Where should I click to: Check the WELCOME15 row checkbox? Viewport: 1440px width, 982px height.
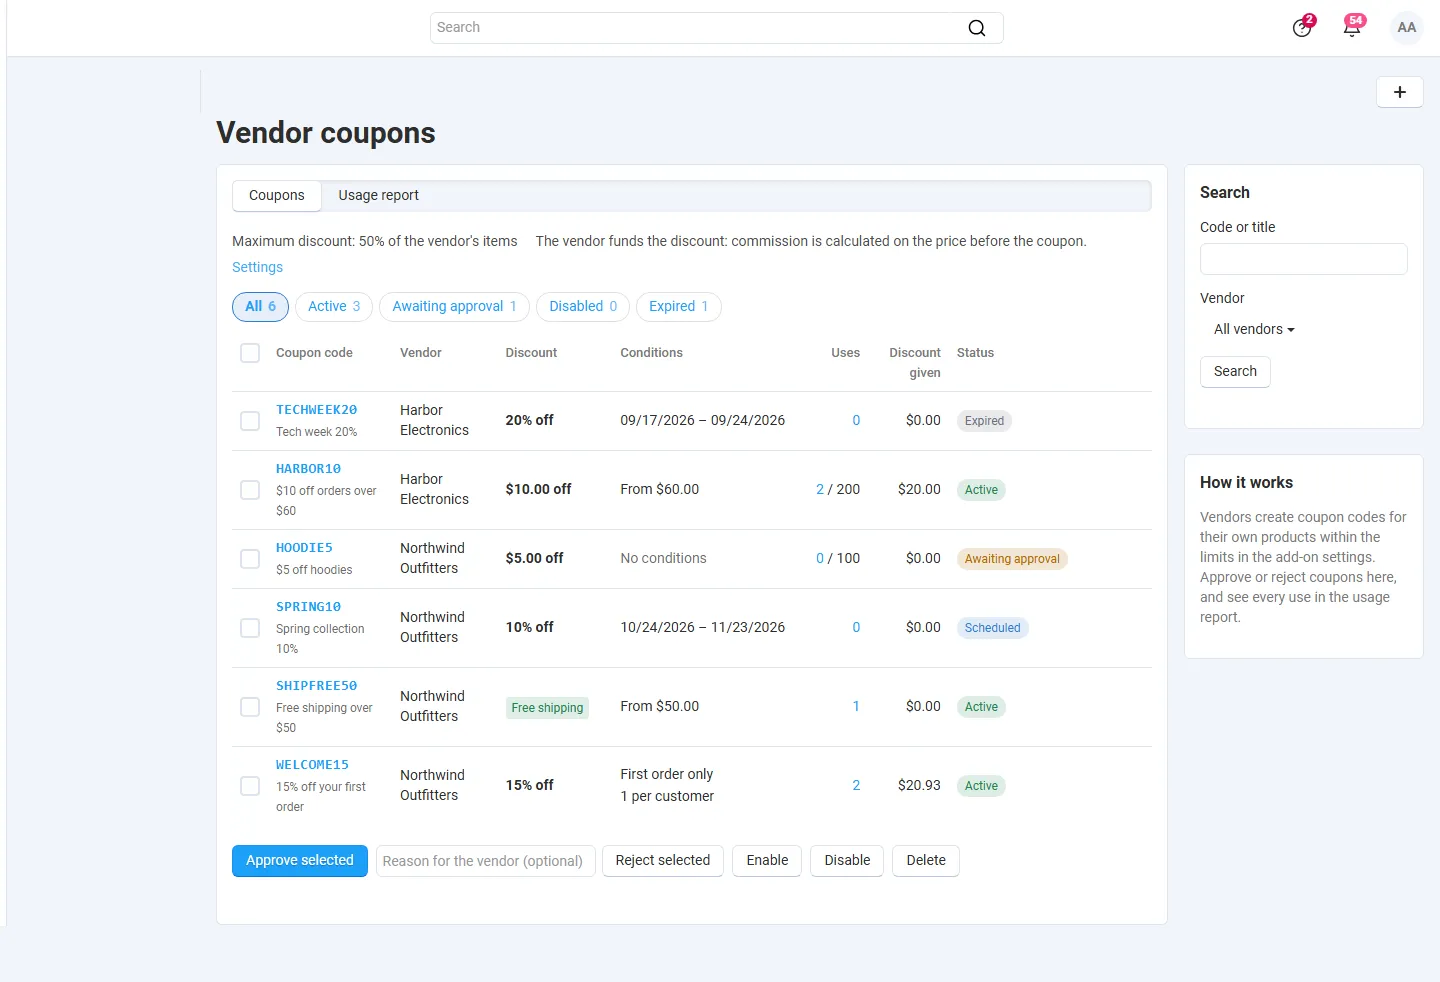coord(250,786)
